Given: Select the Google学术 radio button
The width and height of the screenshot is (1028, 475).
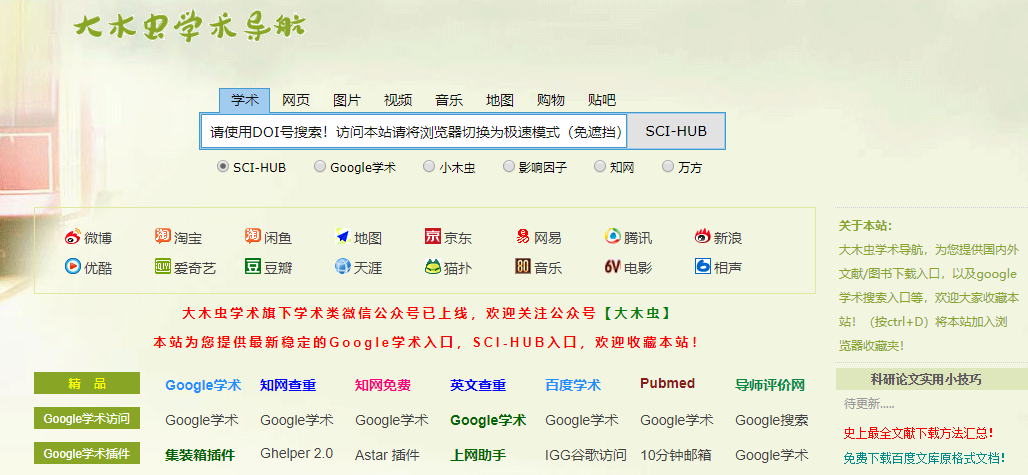Looking at the screenshot, I should tap(319, 166).
